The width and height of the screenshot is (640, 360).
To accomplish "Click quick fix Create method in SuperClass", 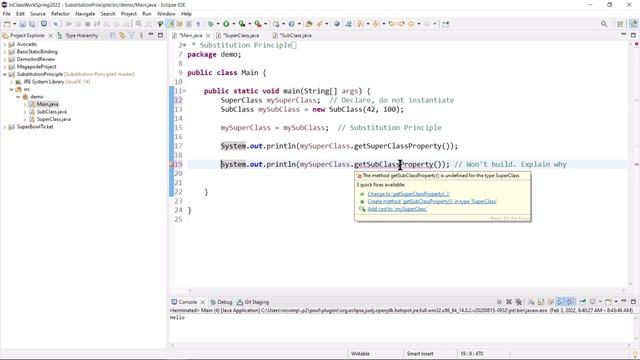I will [432, 201].
